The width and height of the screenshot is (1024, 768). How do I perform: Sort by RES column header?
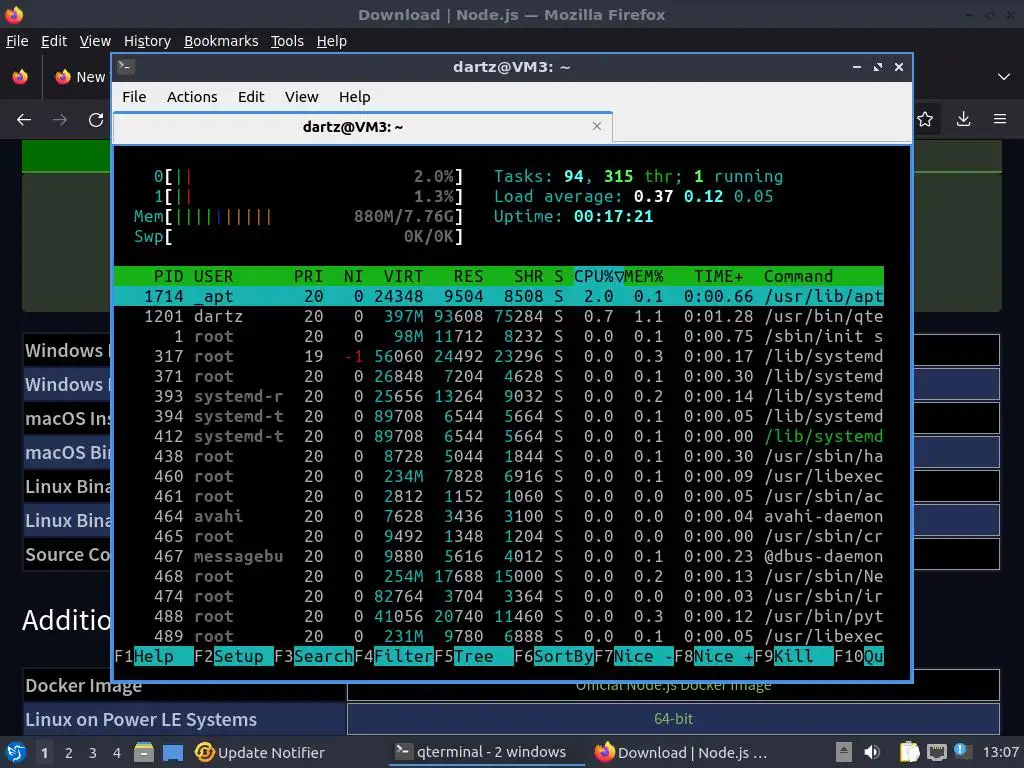click(468, 276)
